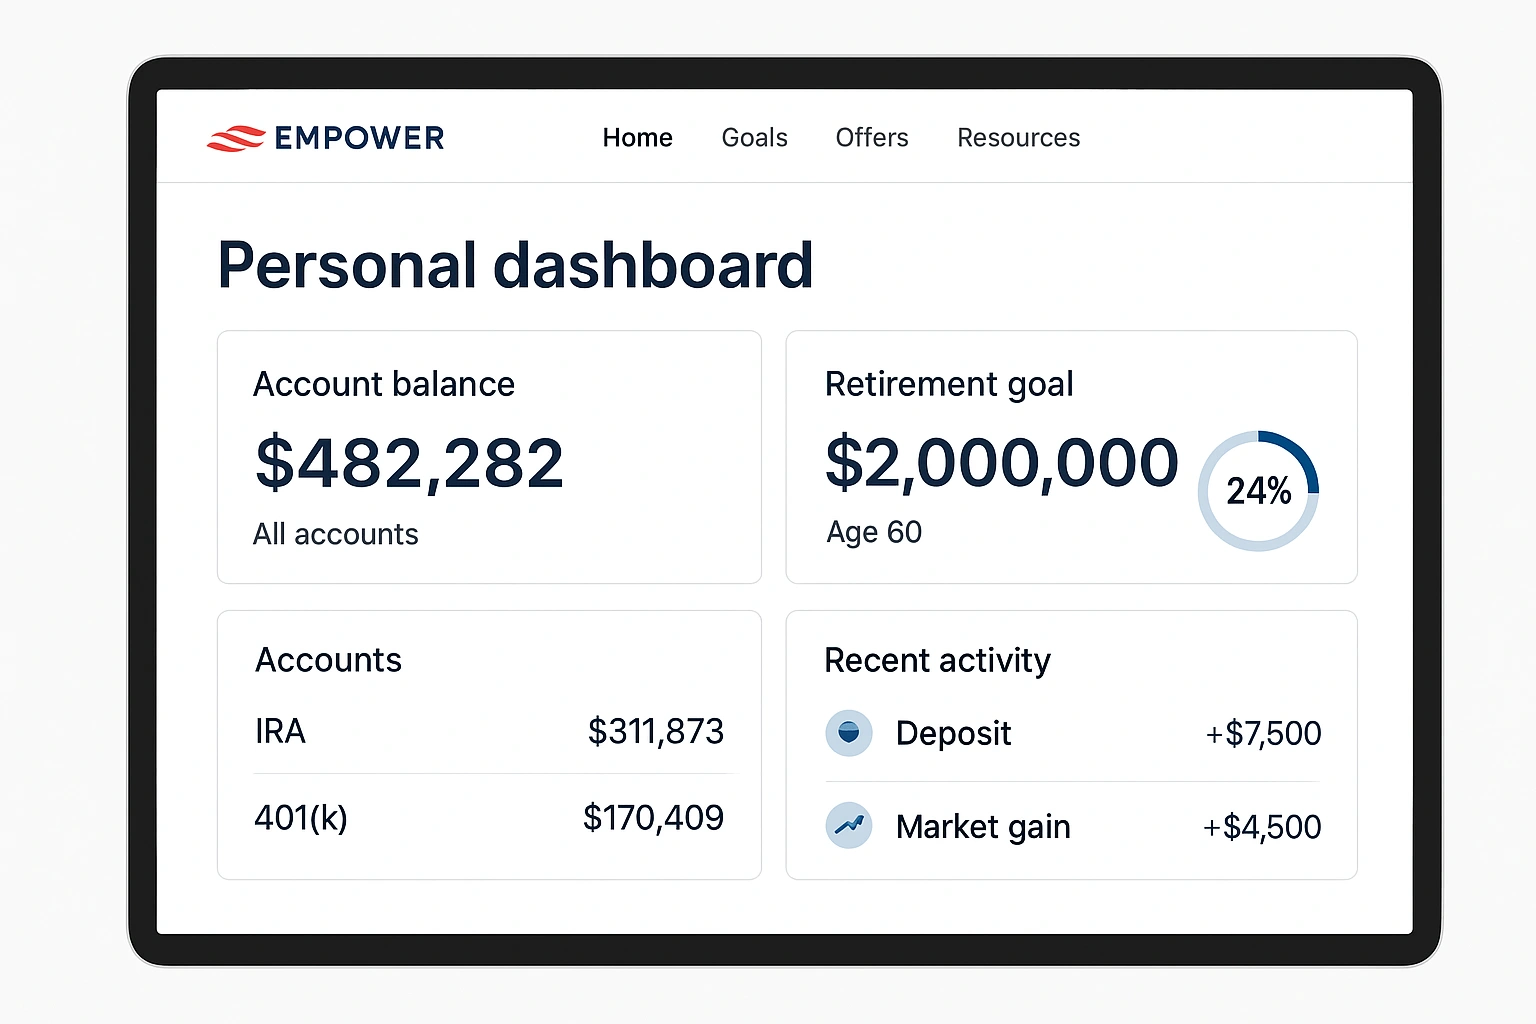Click the retirement progress ring icon
1536x1024 pixels.
coord(1259,490)
